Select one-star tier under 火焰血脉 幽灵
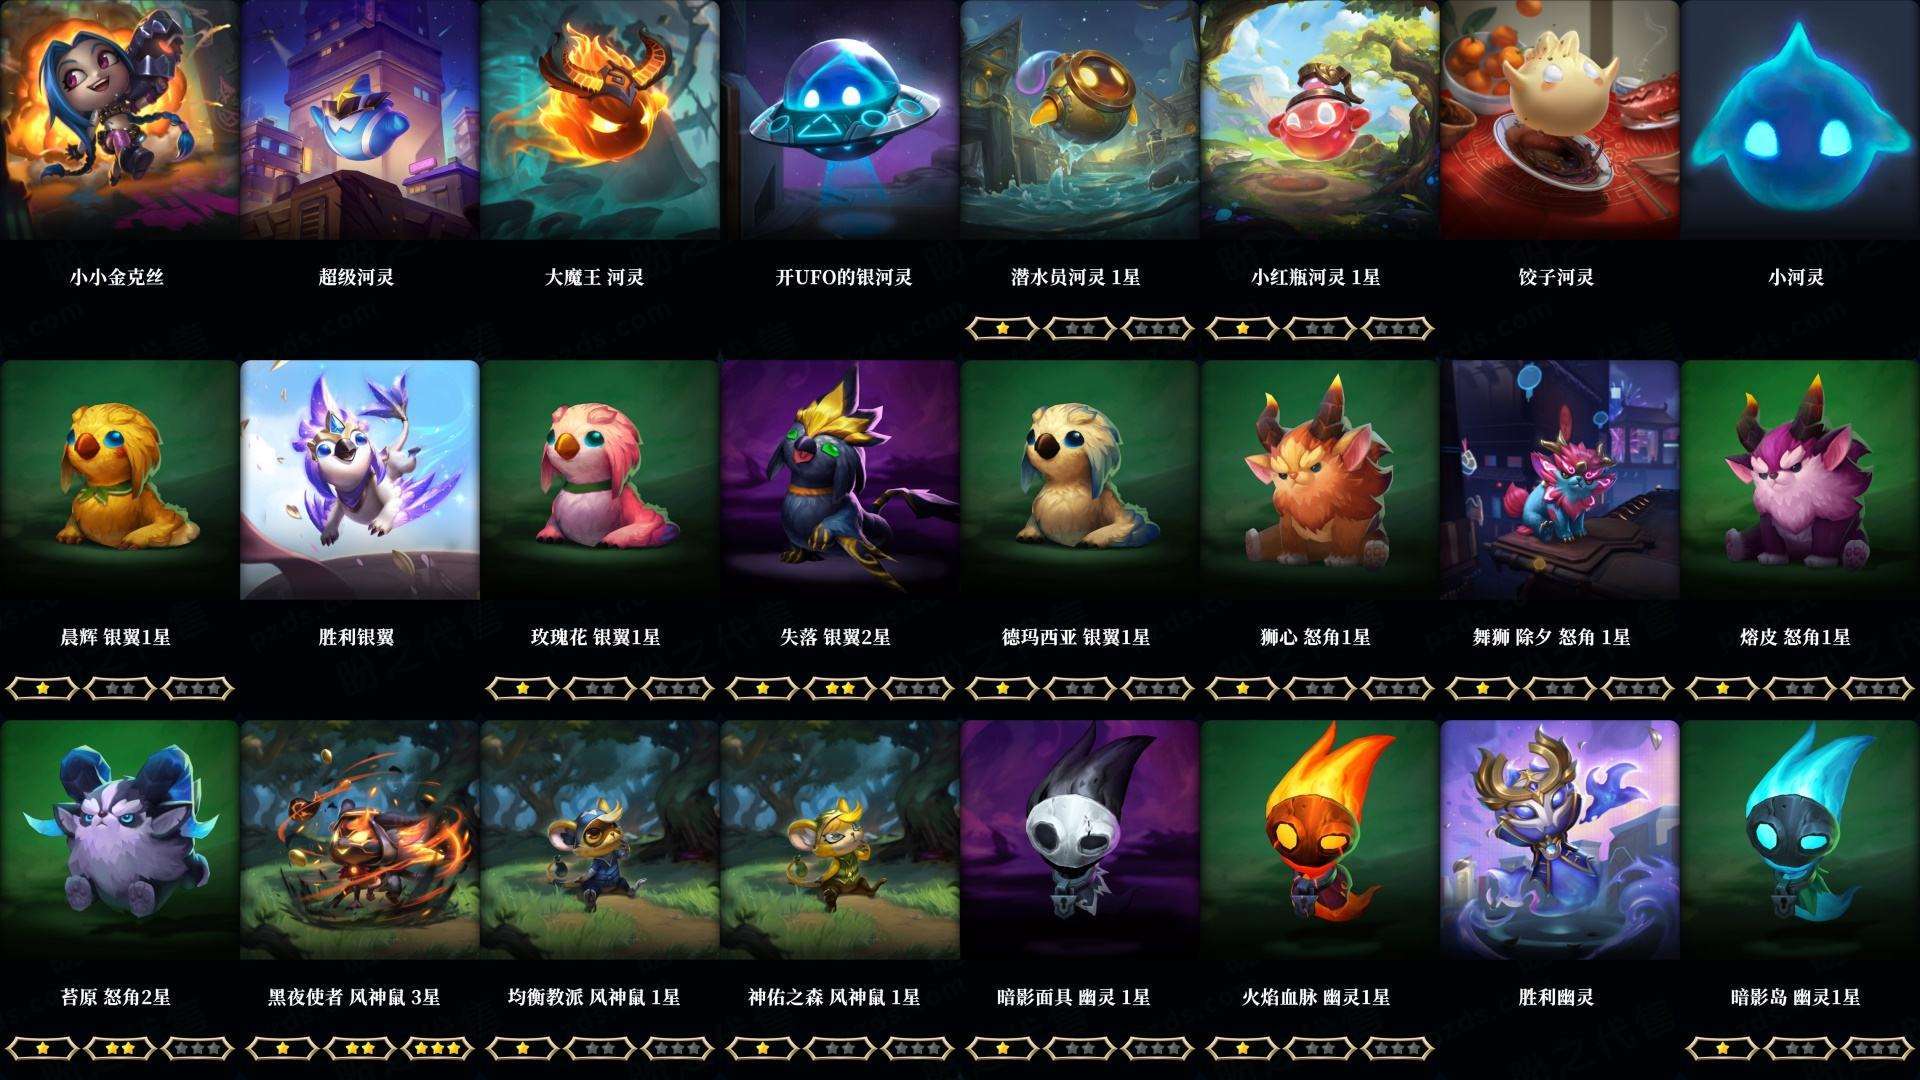Screen dimensions: 1920x1080 coord(1242,1048)
